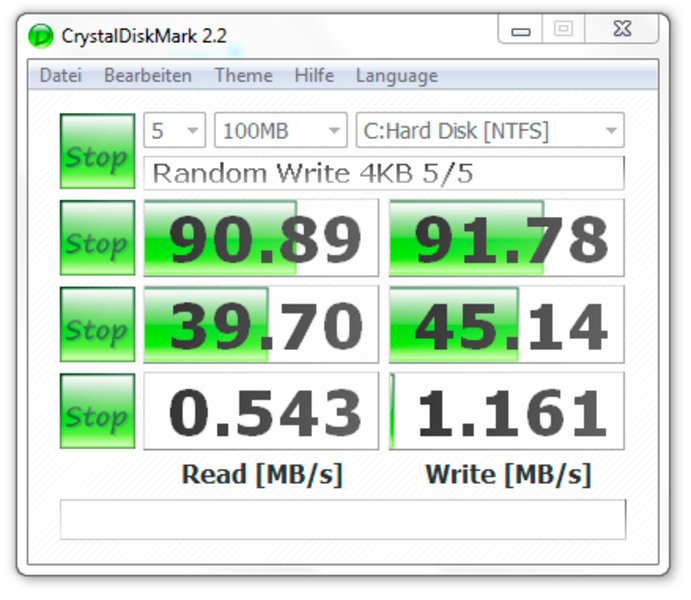
Task: Click the Write [MB/s] column label
Action: 508,474
